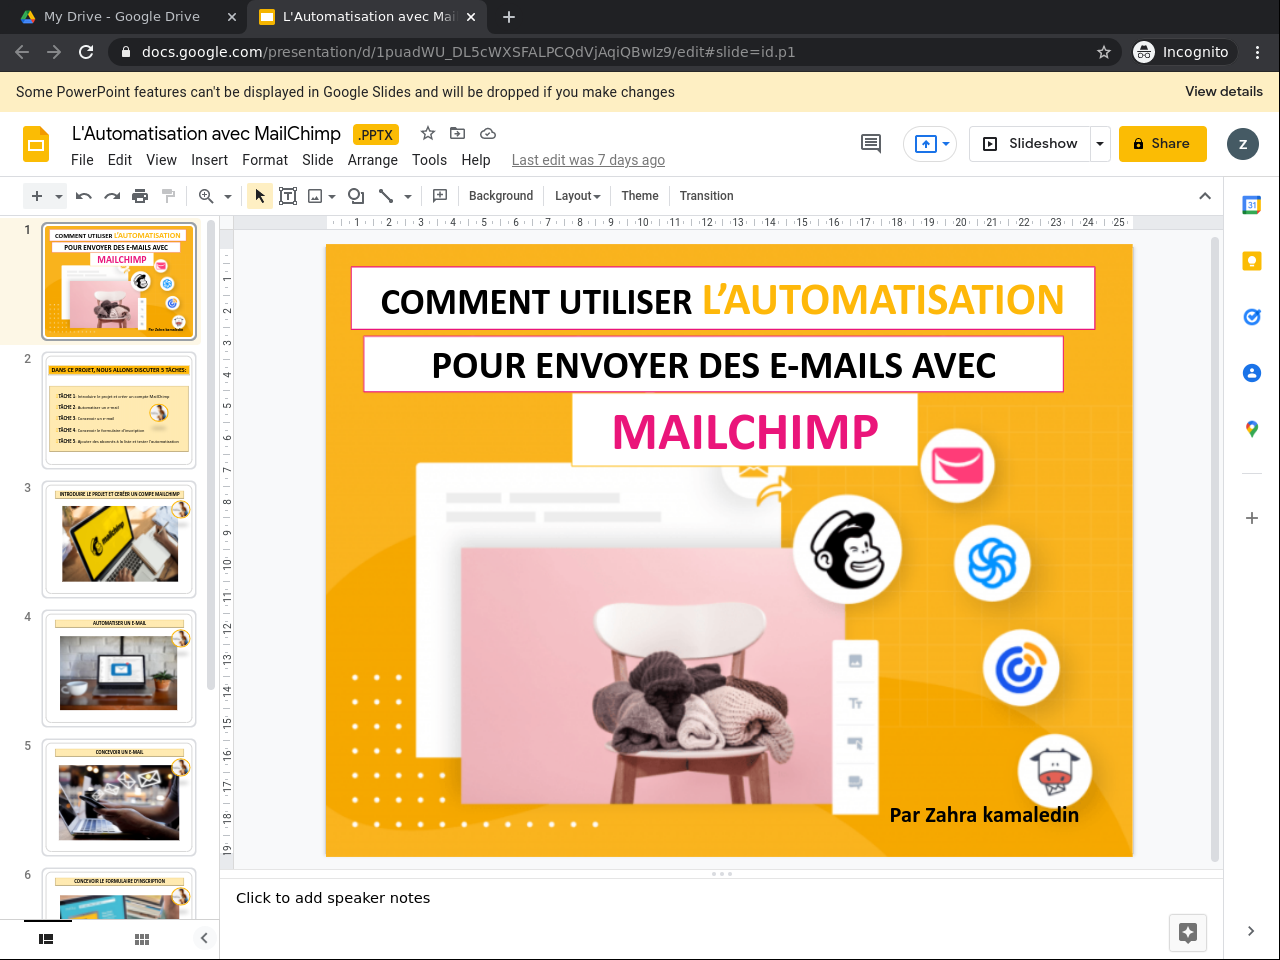Viewport: 1280px width, 960px height.
Task: Select the Shape tool
Action: (x=356, y=196)
